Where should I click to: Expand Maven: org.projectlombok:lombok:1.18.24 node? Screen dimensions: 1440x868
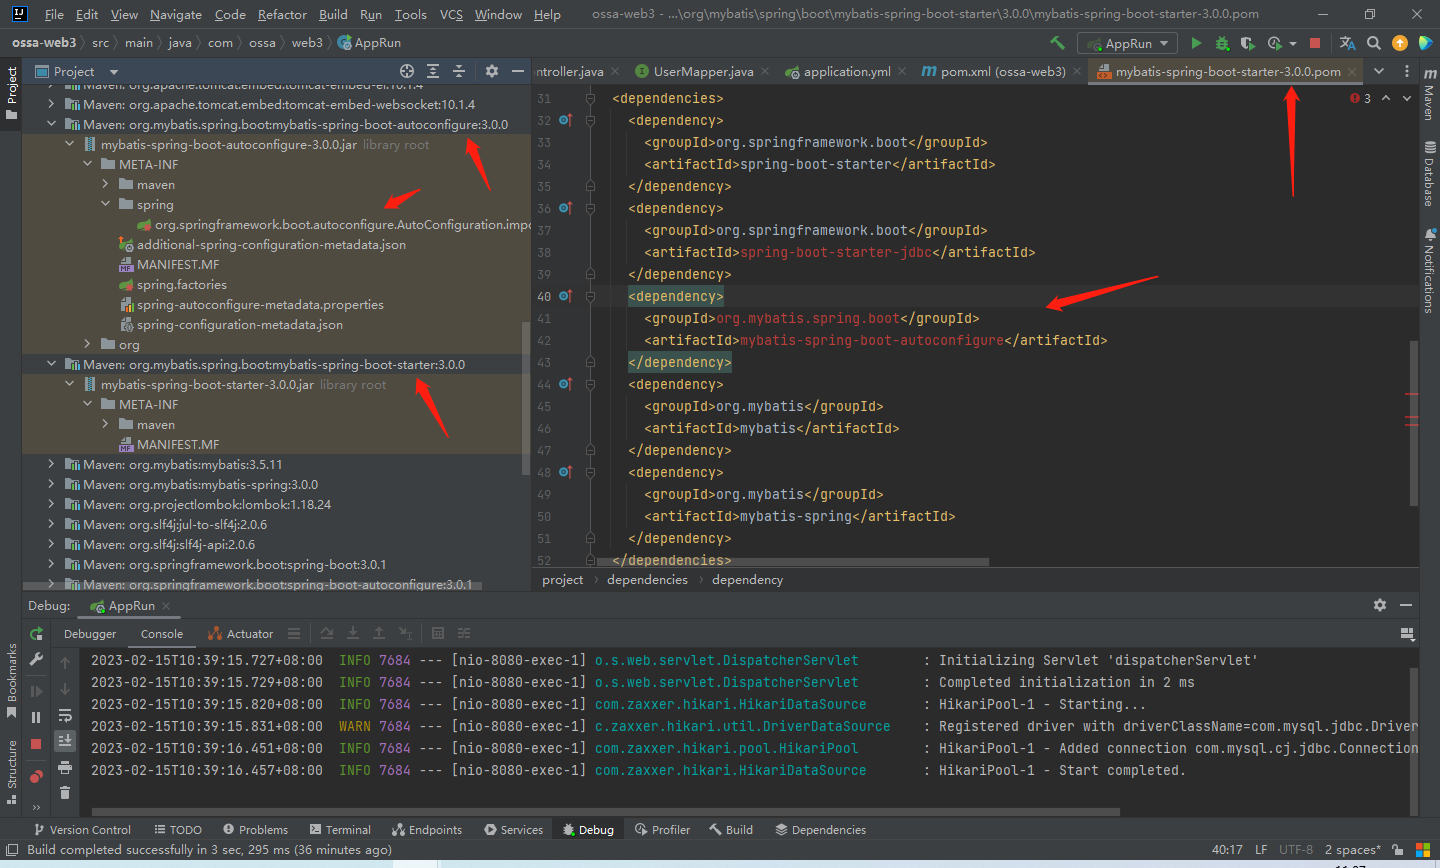[52, 505]
